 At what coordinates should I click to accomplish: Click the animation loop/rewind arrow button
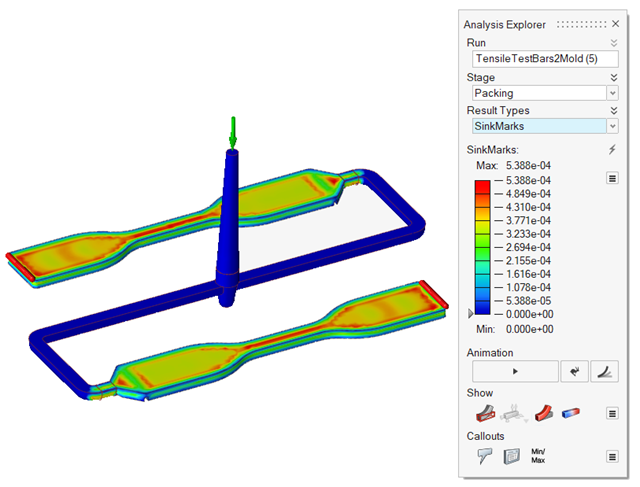pyautogui.click(x=574, y=371)
